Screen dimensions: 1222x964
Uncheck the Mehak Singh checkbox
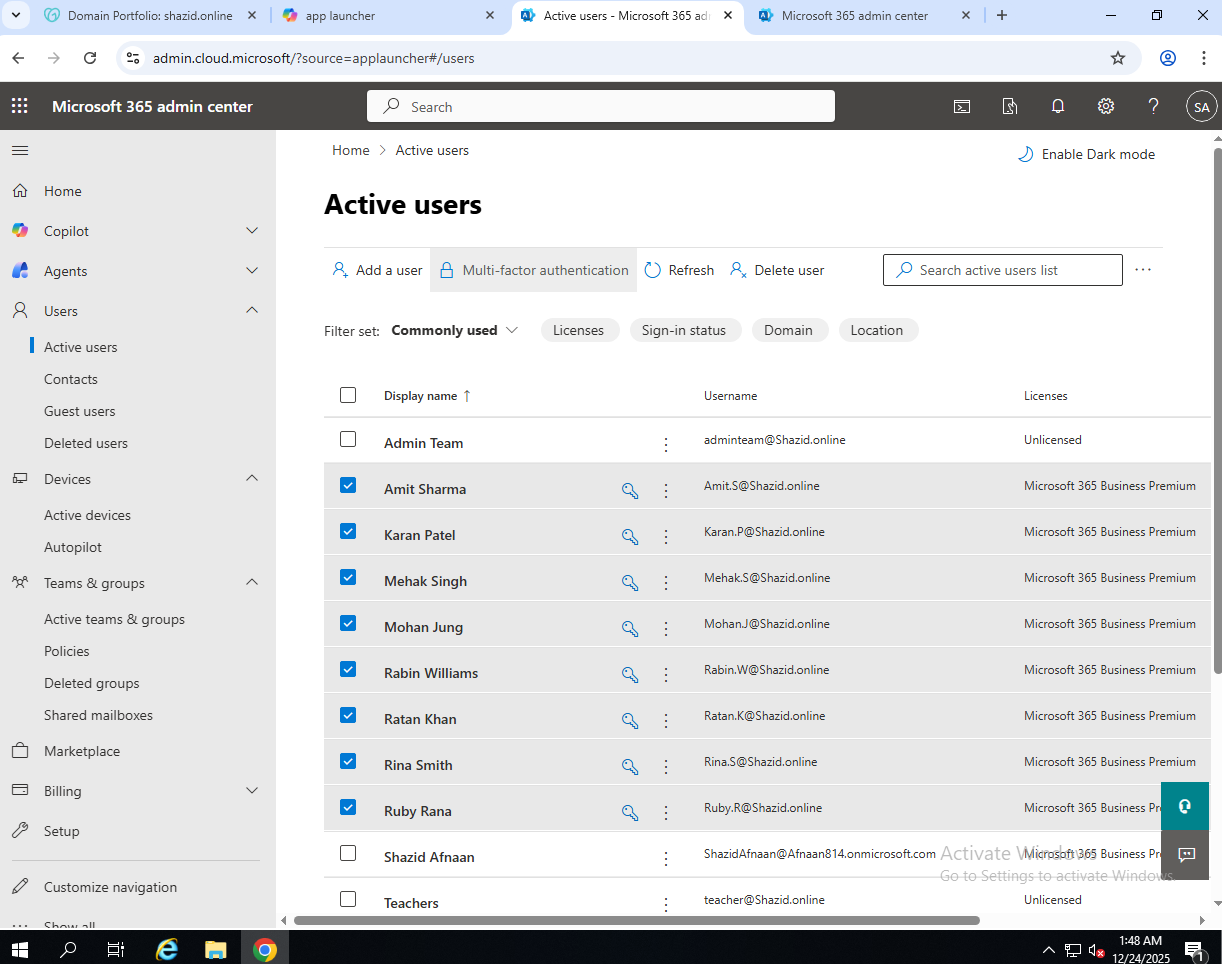(x=348, y=577)
